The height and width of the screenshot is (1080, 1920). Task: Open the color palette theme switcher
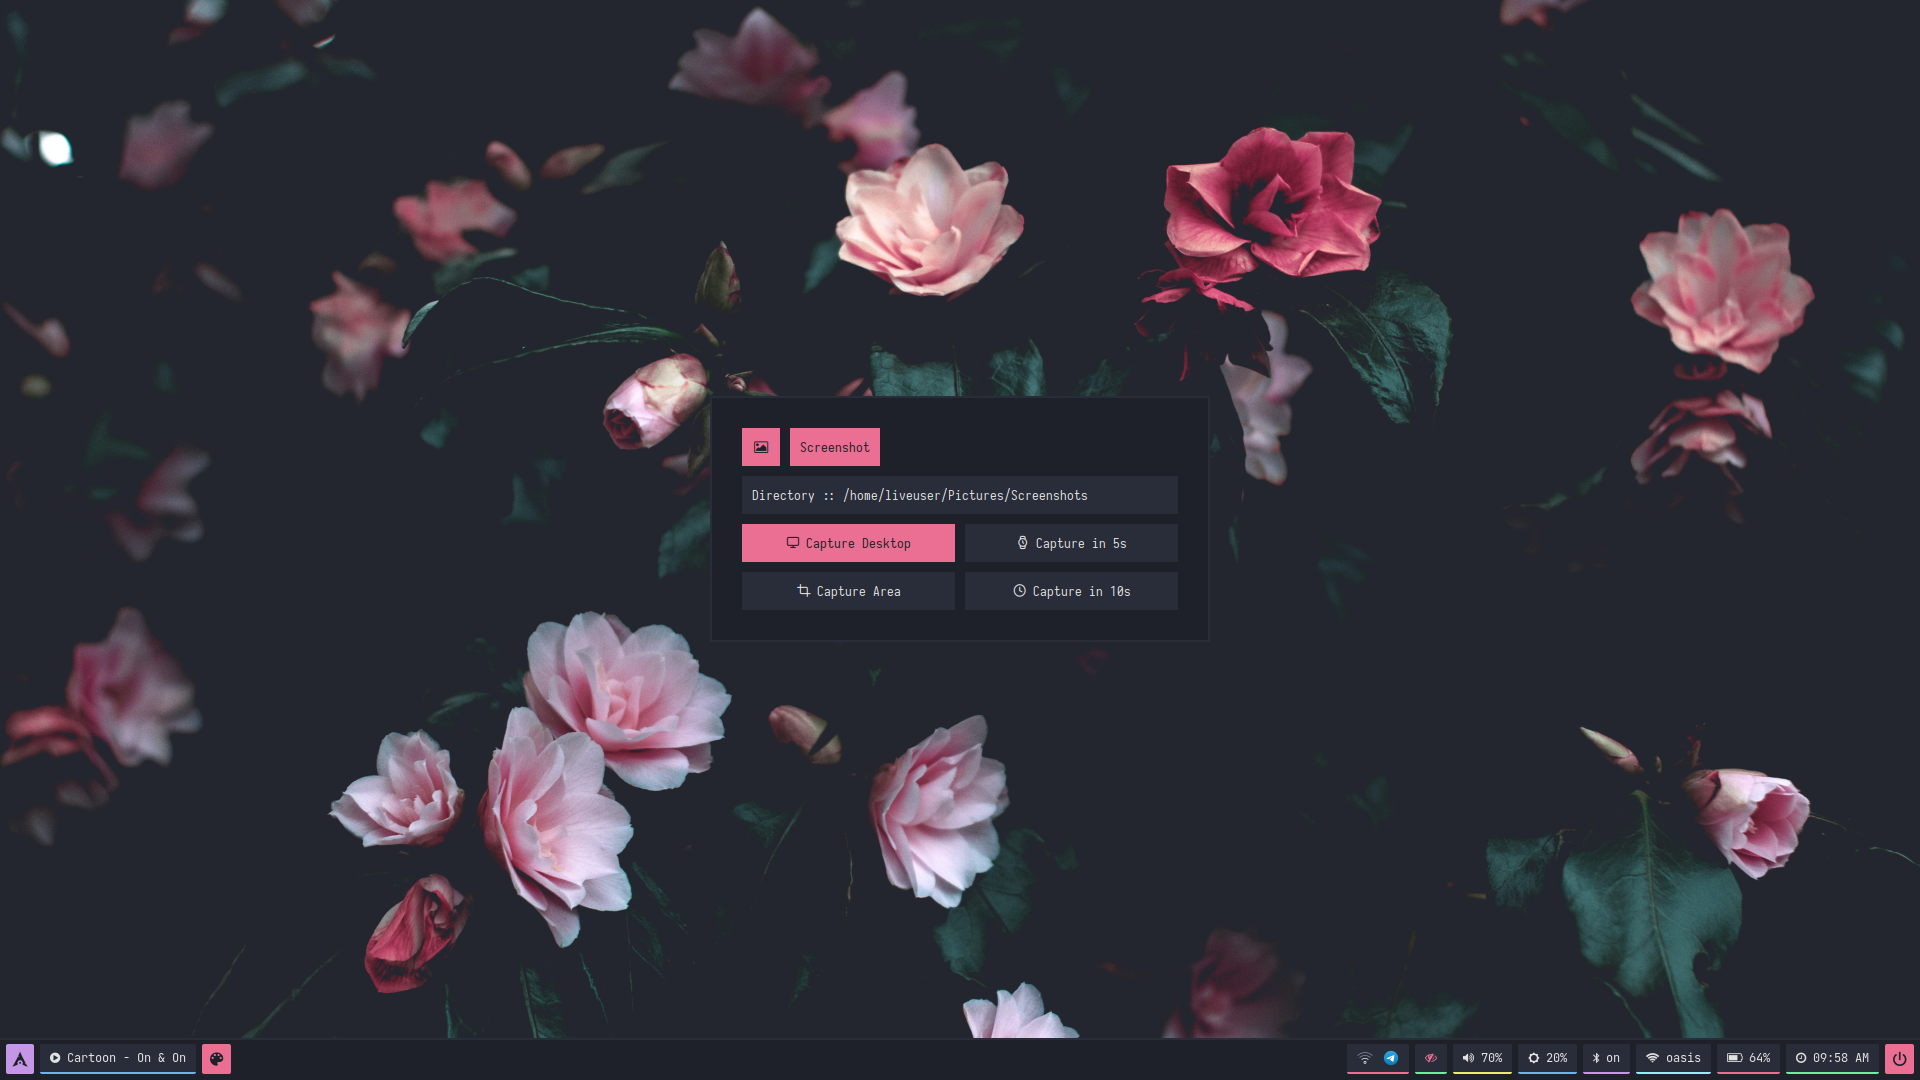point(216,1058)
